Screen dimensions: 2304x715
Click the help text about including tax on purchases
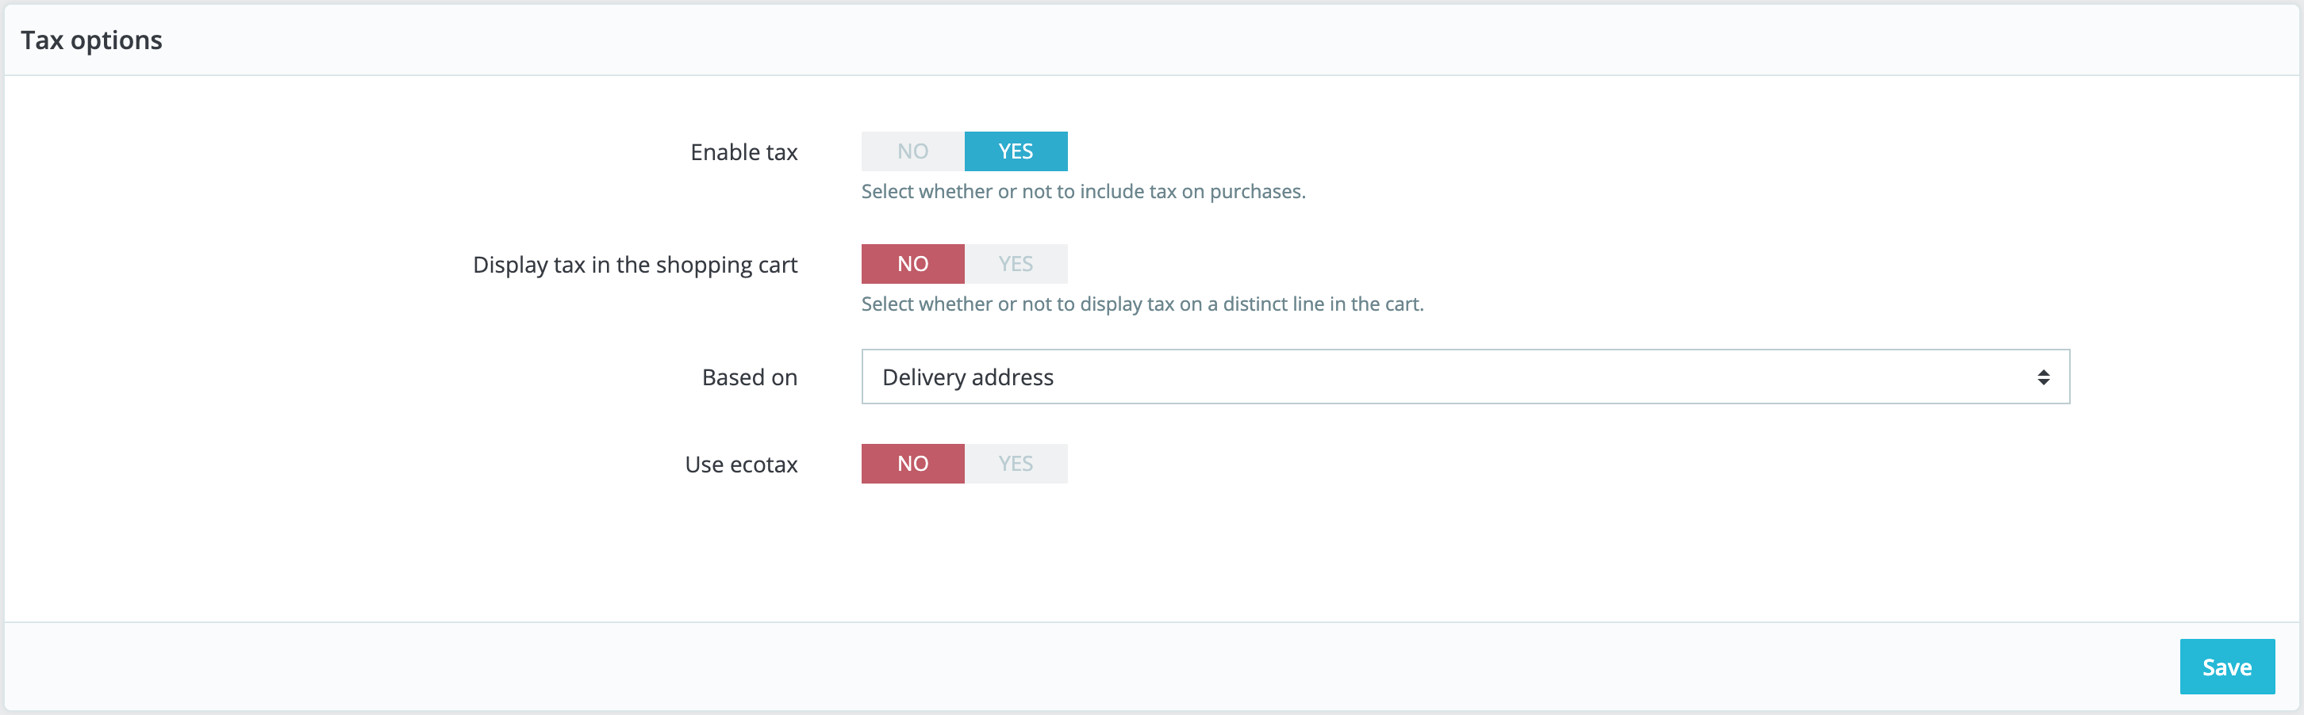[x=1083, y=191]
